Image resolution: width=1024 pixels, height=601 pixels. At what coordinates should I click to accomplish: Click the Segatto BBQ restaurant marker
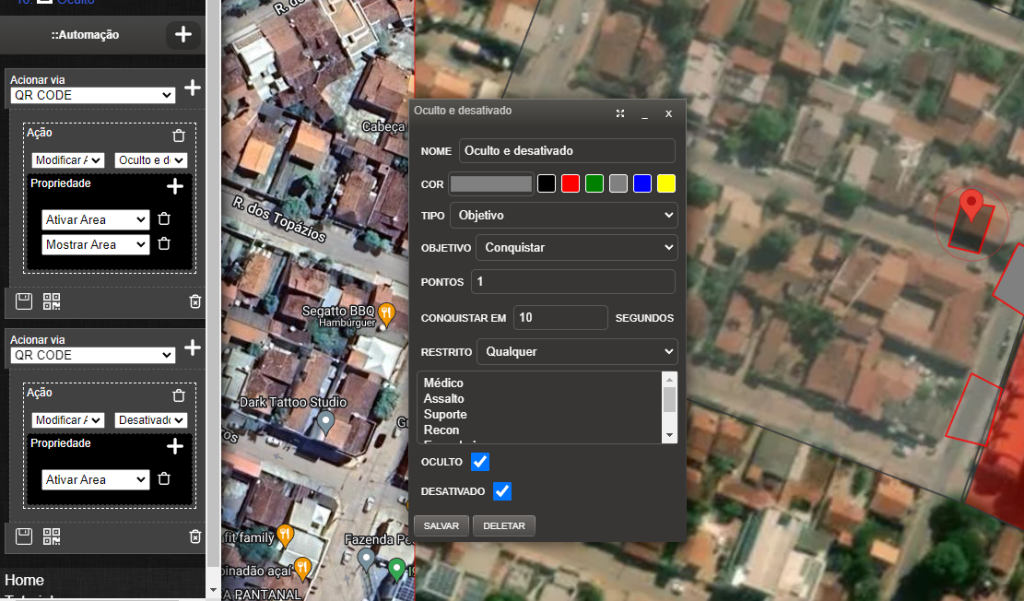[x=386, y=314]
